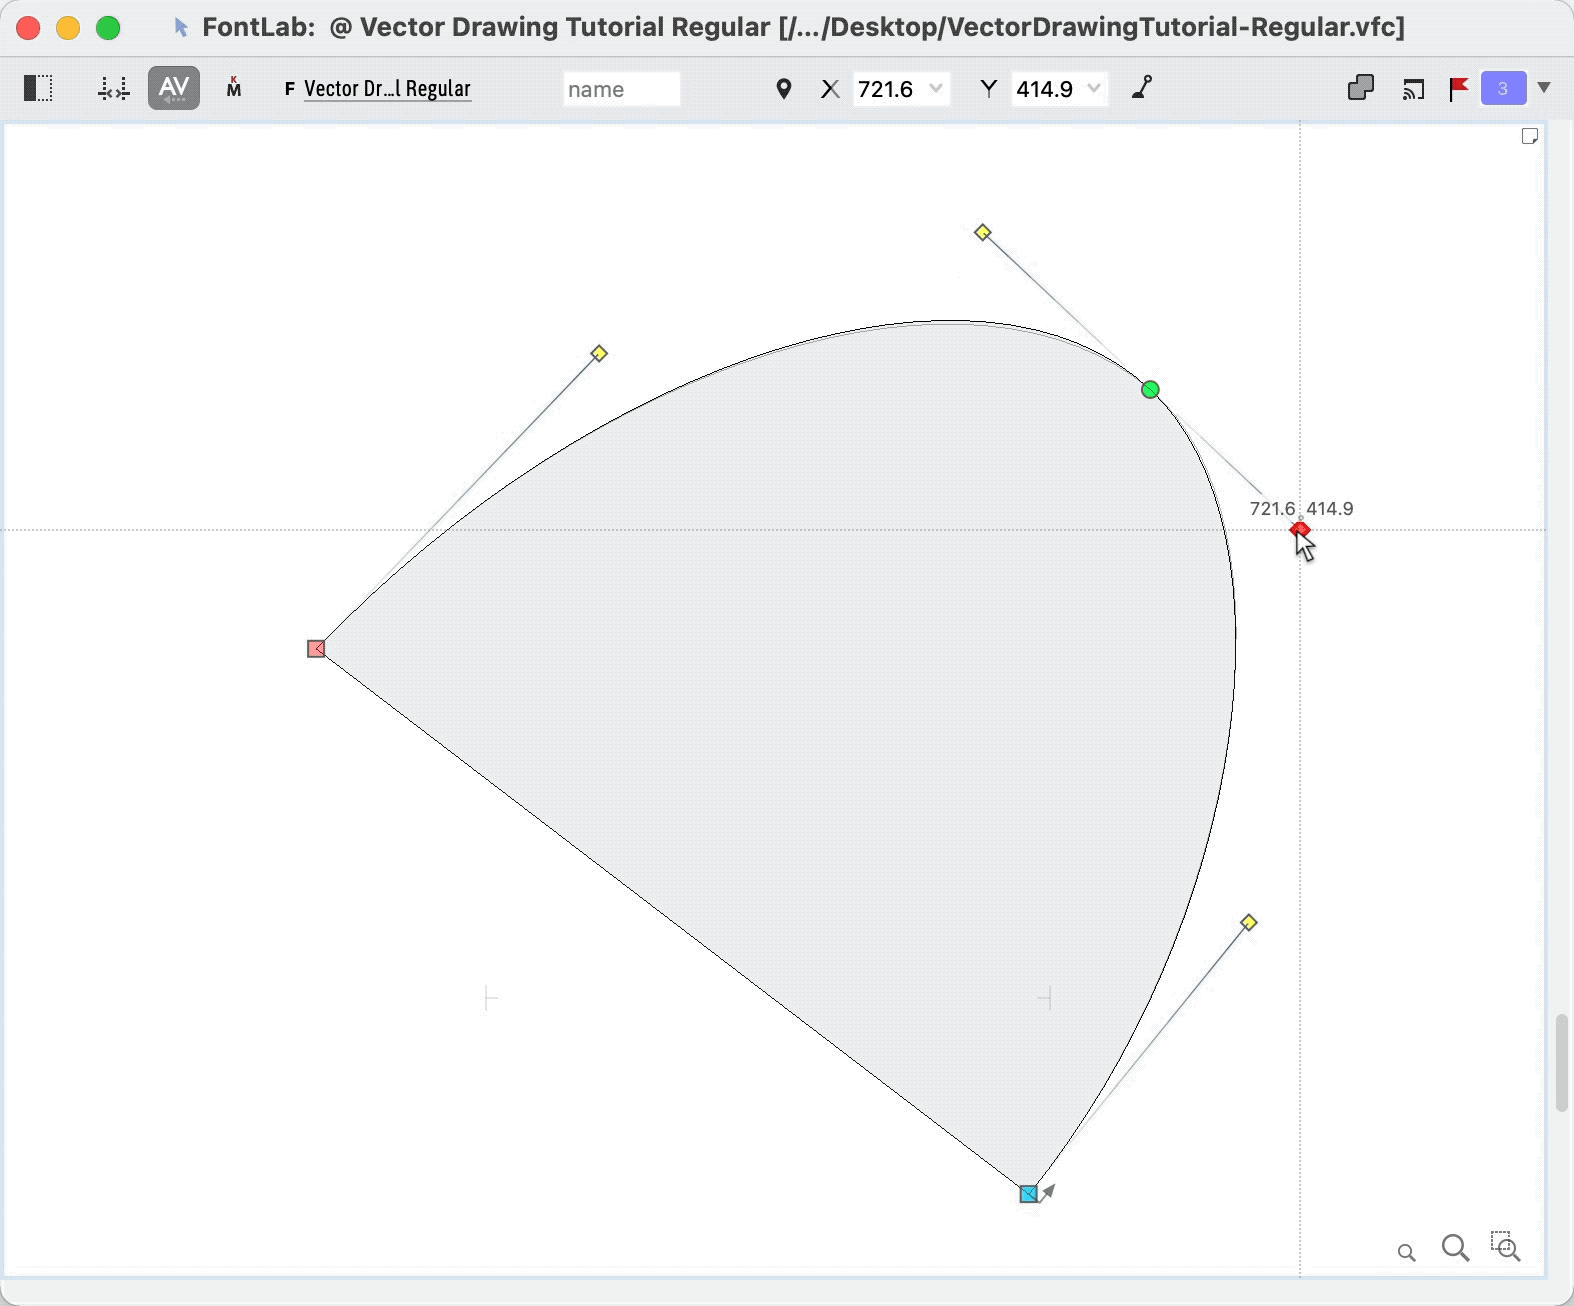Screen dimensions: 1574x1306
Task: Click the sticky note icon in canvas corner
Action: (1530, 136)
